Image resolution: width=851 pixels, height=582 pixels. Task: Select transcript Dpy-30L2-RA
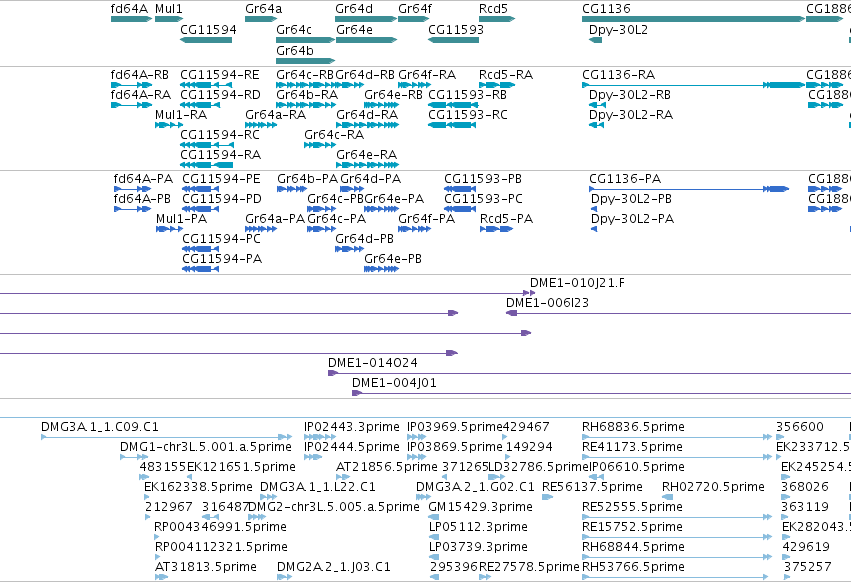pos(631,115)
